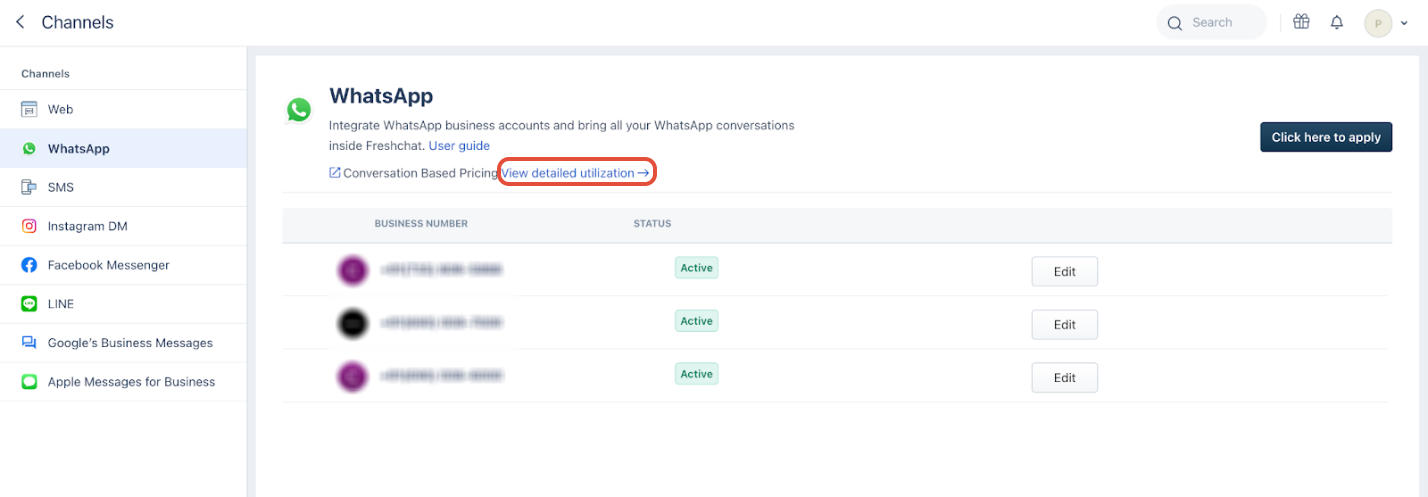Image resolution: width=1428 pixels, height=497 pixels.
Task: Click the third row's Active status badge
Action: 697,374
